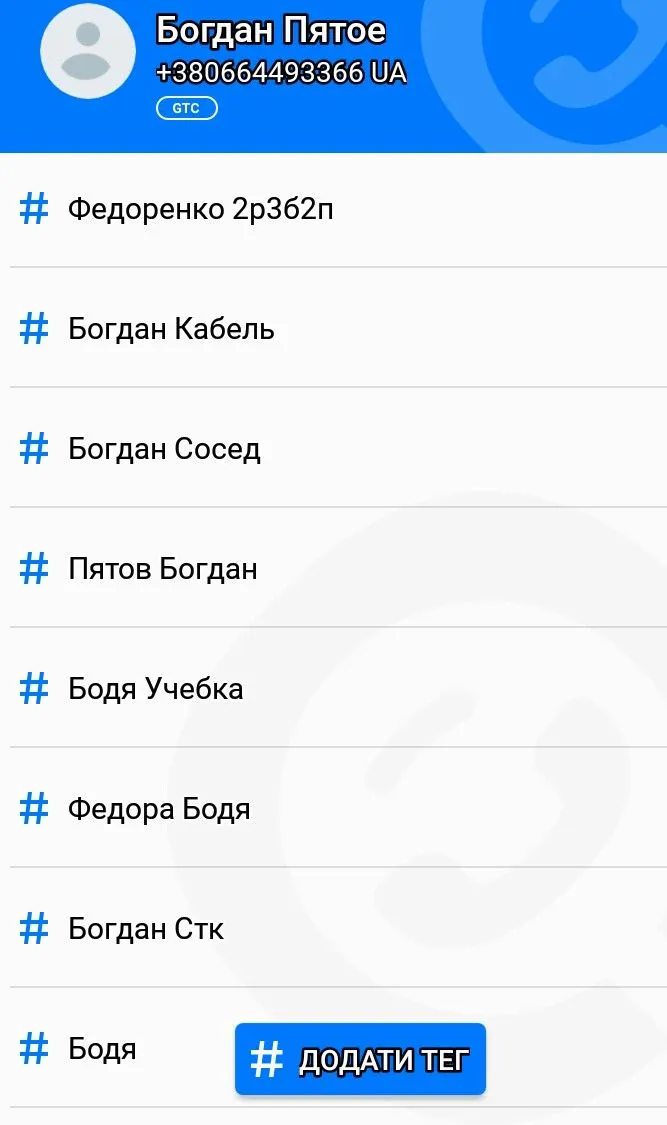Choose the Пятов Богдан tag
The image size is (667, 1125).
tap(163, 569)
